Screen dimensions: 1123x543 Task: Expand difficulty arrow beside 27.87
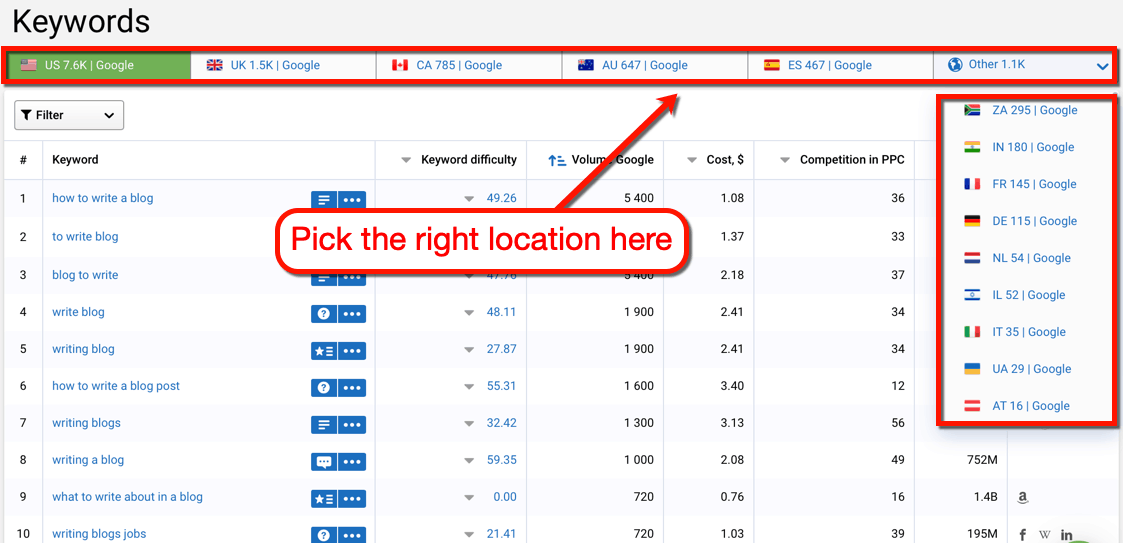(469, 350)
